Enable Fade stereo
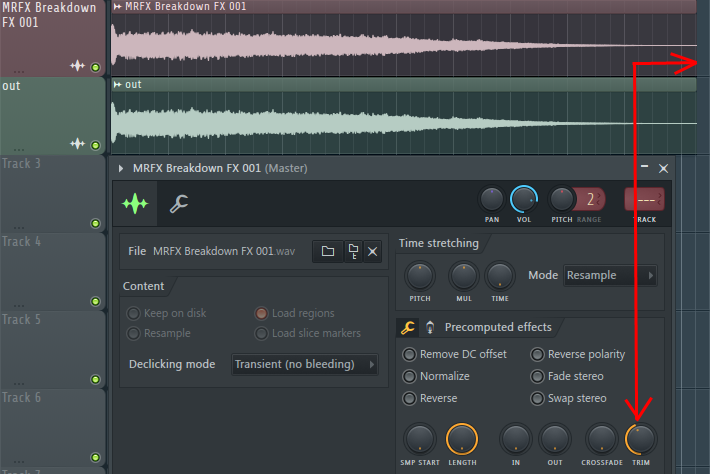This screenshot has width=710, height=474. 537,376
